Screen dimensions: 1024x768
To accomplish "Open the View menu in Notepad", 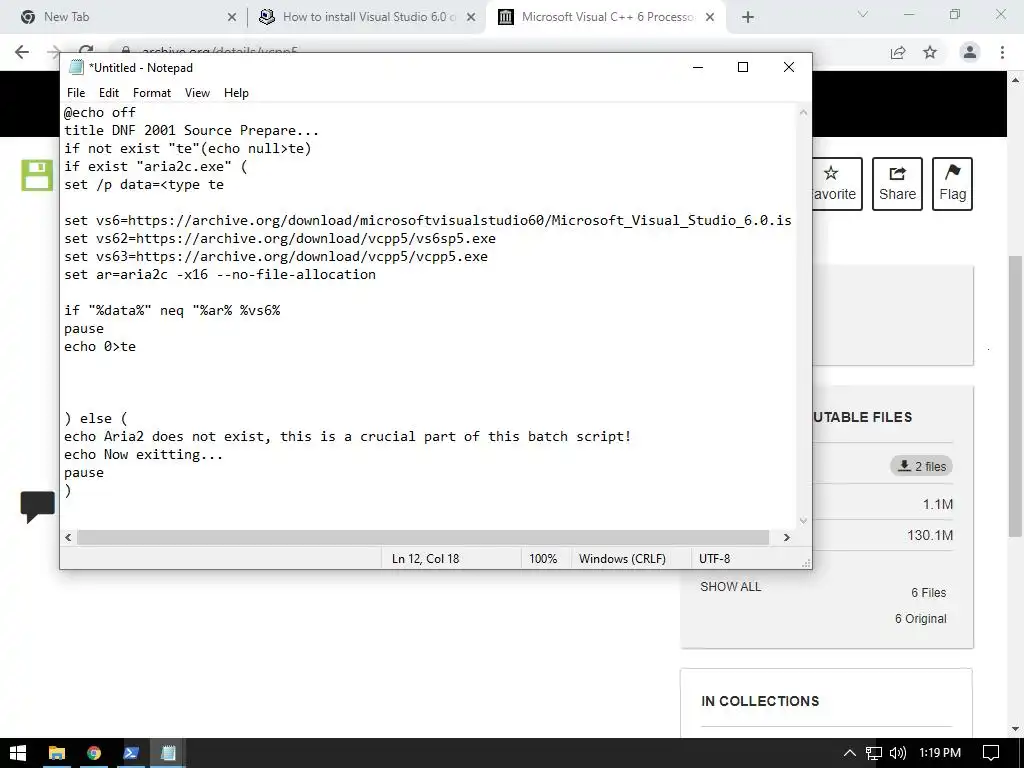I will (197, 93).
